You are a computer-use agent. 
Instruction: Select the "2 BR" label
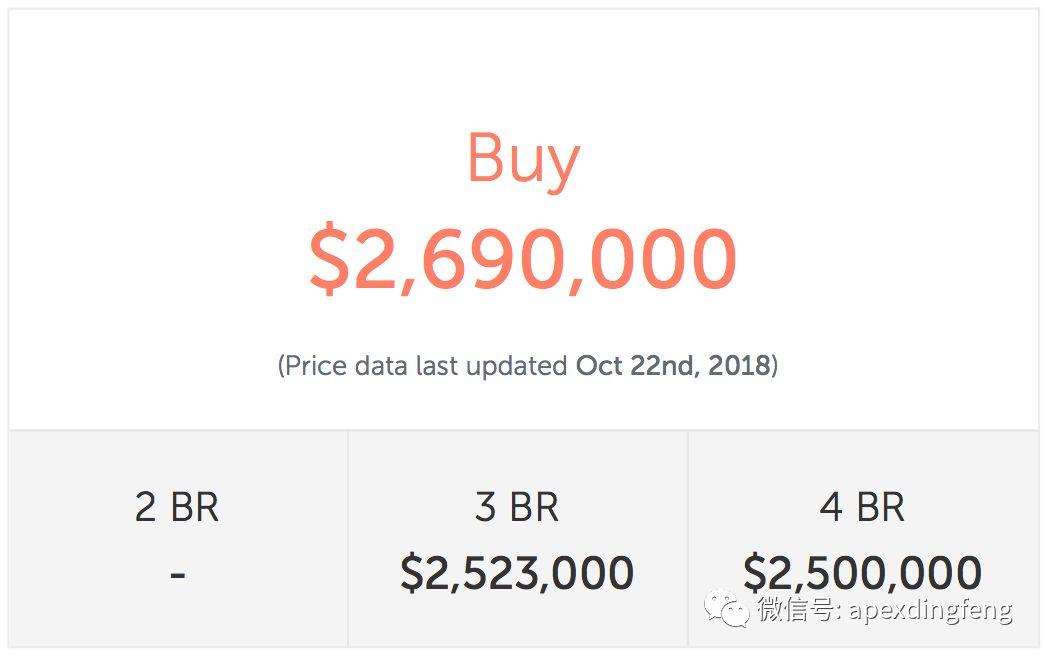pyautogui.click(x=177, y=508)
